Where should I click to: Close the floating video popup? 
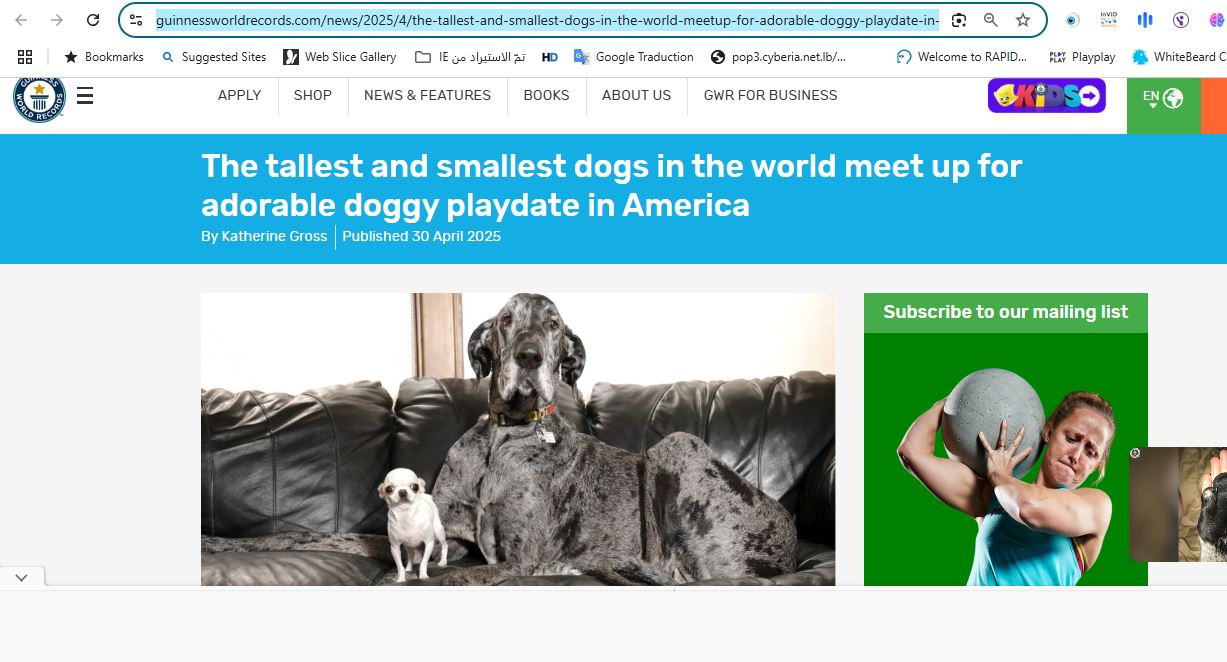tap(1135, 453)
